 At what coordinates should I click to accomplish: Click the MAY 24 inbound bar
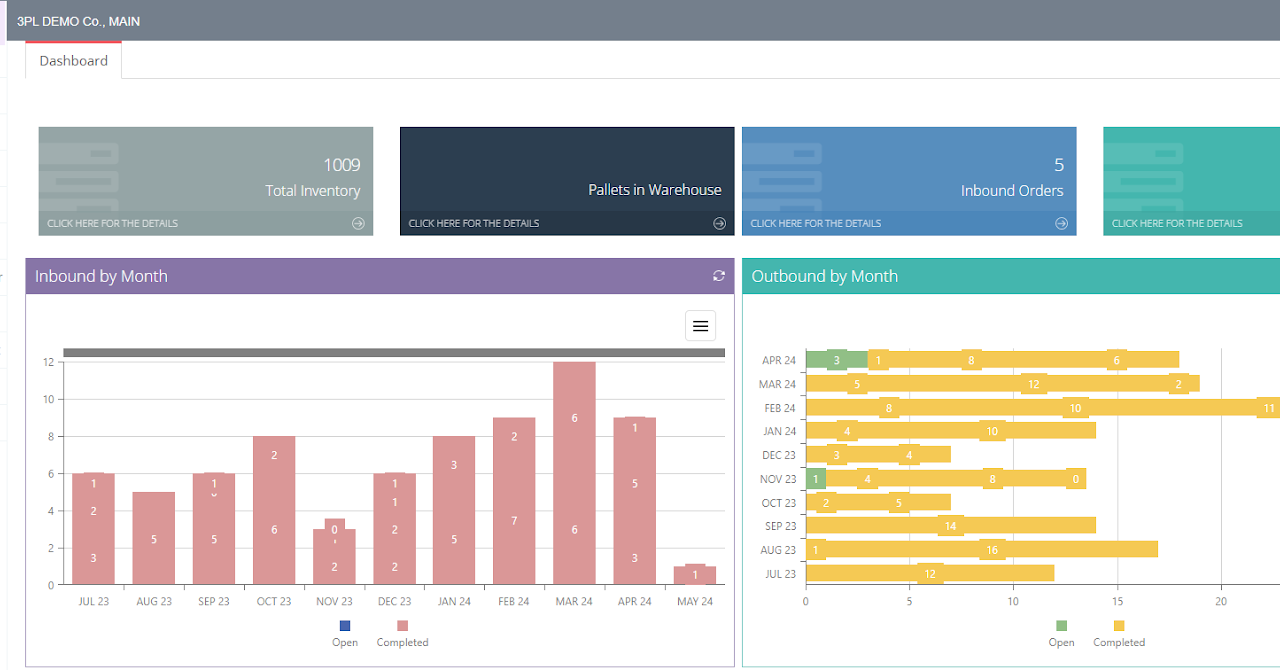pos(695,575)
